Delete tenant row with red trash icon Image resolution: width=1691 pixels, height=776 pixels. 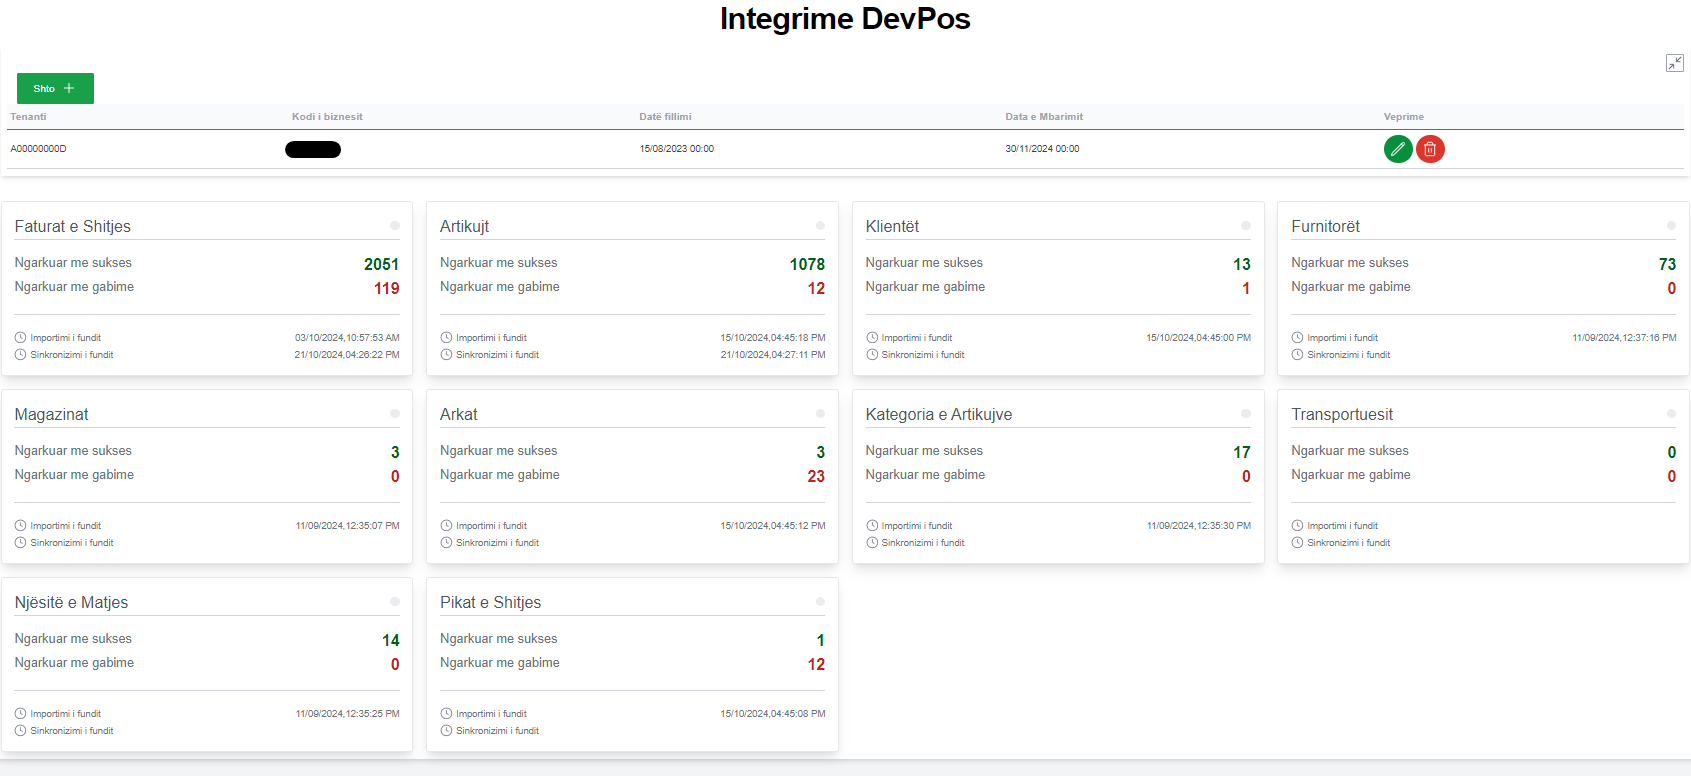1430,149
